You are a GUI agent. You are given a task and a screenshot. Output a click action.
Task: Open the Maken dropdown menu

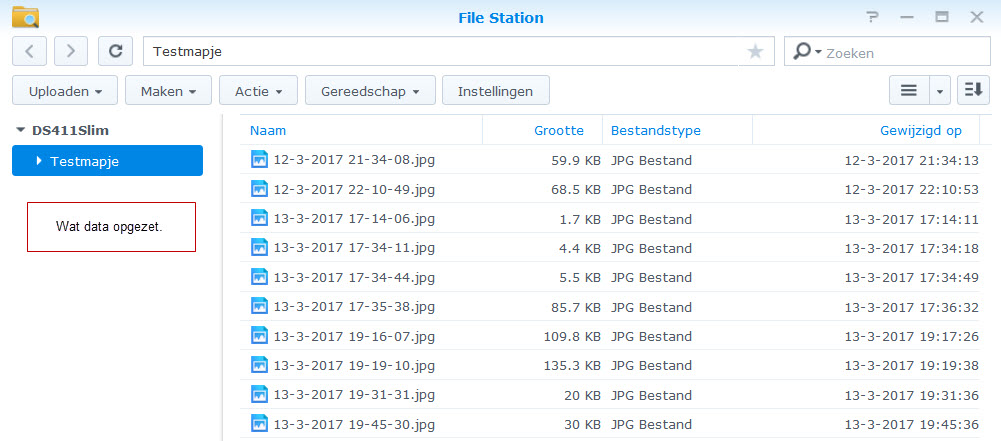pyautogui.click(x=168, y=91)
